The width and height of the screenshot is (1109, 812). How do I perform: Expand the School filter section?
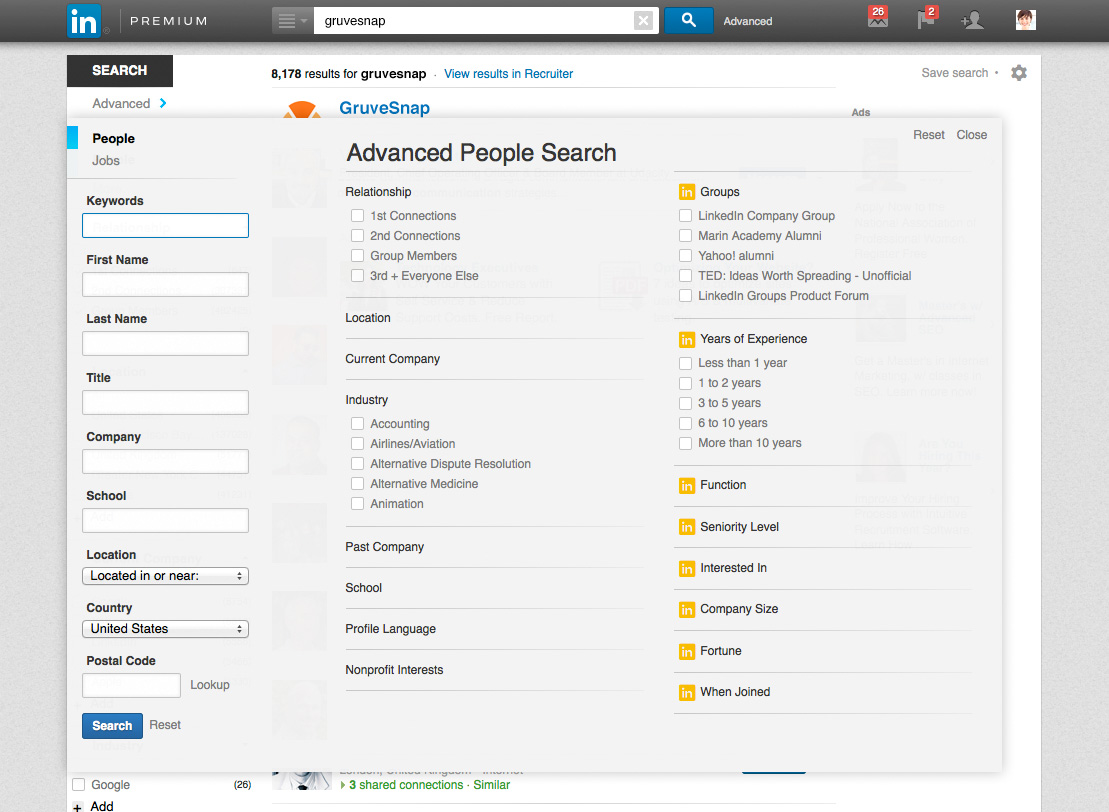click(364, 588)
